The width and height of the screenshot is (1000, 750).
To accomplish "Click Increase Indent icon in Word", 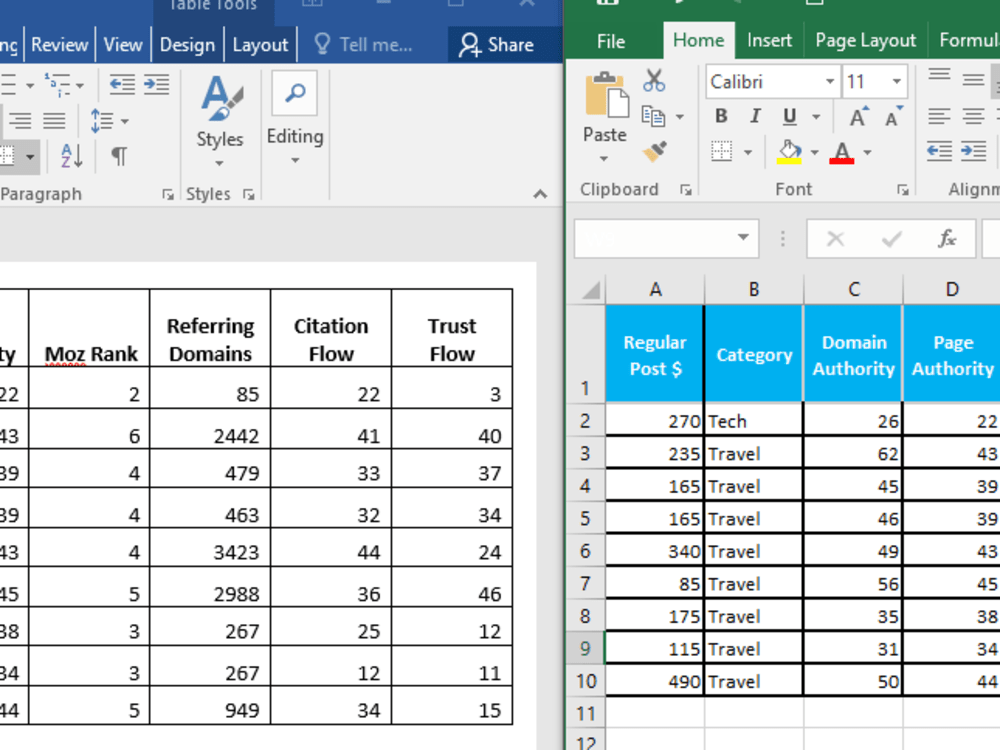I will pyautogui.click(x=156, y=84).
